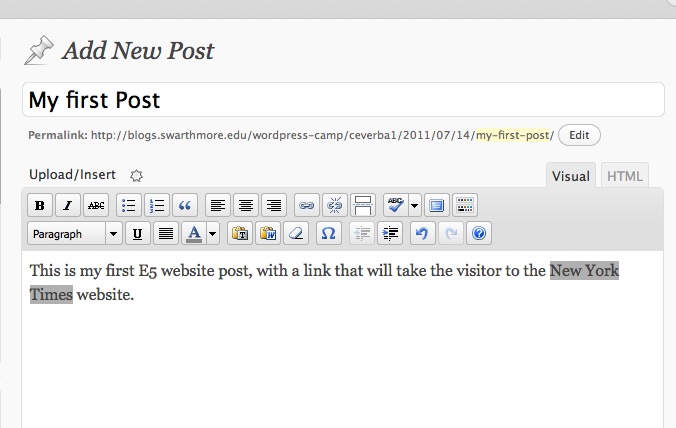The width and height of the screenshot is (676, 428).
Task: Open the Paragraph format dropdown
Action: click(x=75, y=234)
